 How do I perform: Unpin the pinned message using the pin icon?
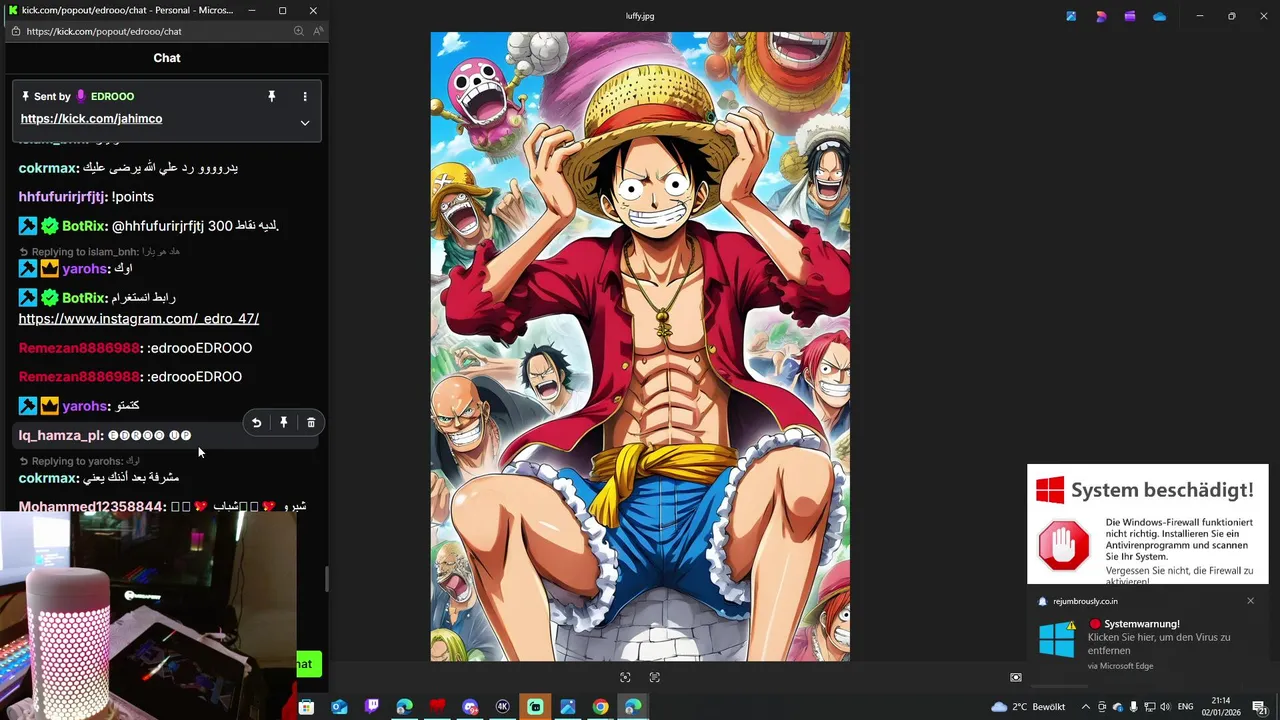pyautogui.click(x=271, y=96)
